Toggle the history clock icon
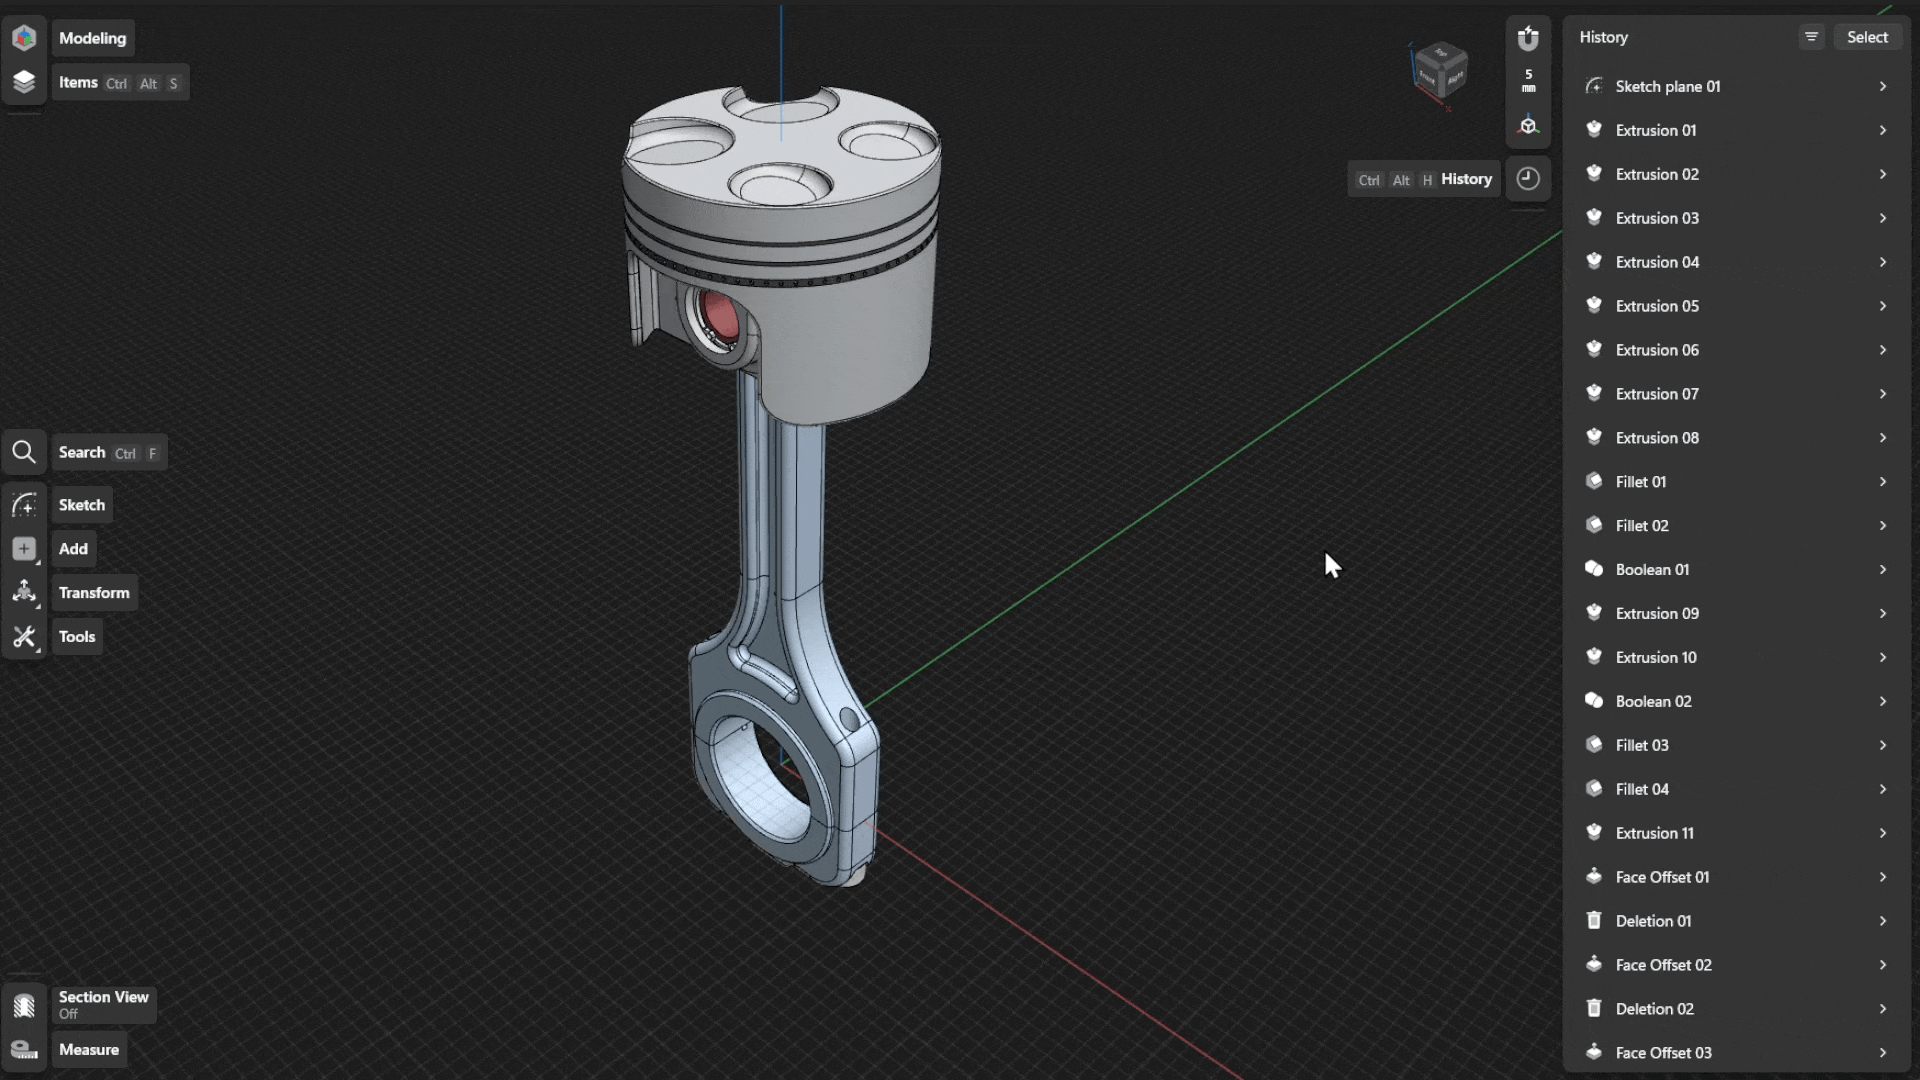Screen dimensions: 1920x1080 point(1528,178)
